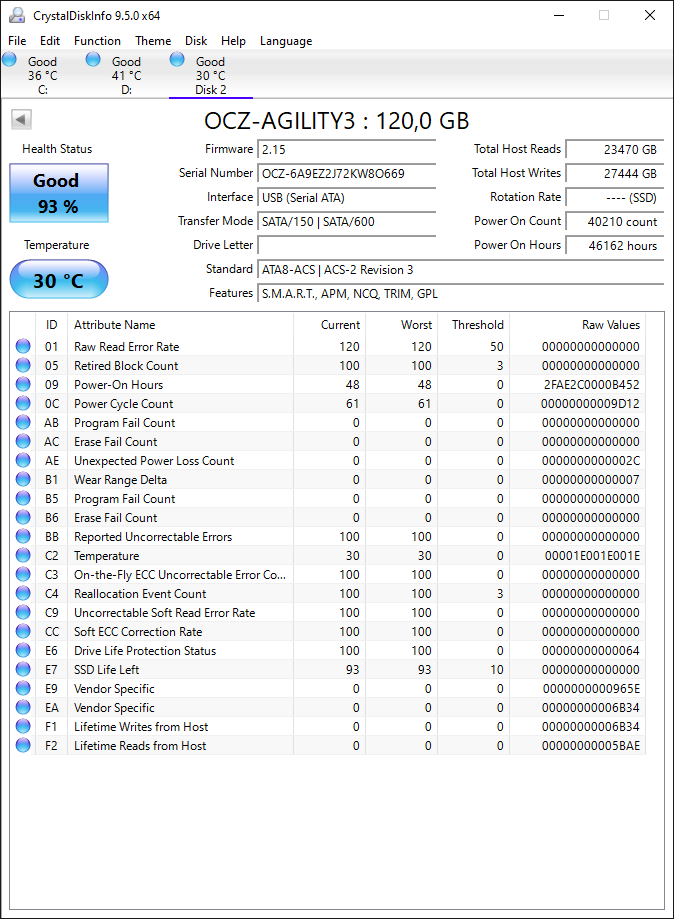Click the Attribute Name column header
The width and height of the screenshot is (674, 919).
181,324
